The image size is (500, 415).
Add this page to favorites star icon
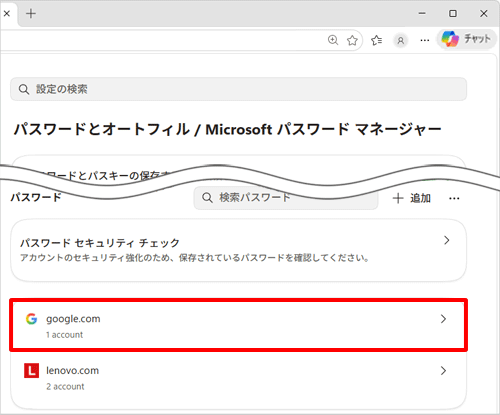[x=352, y=40]
